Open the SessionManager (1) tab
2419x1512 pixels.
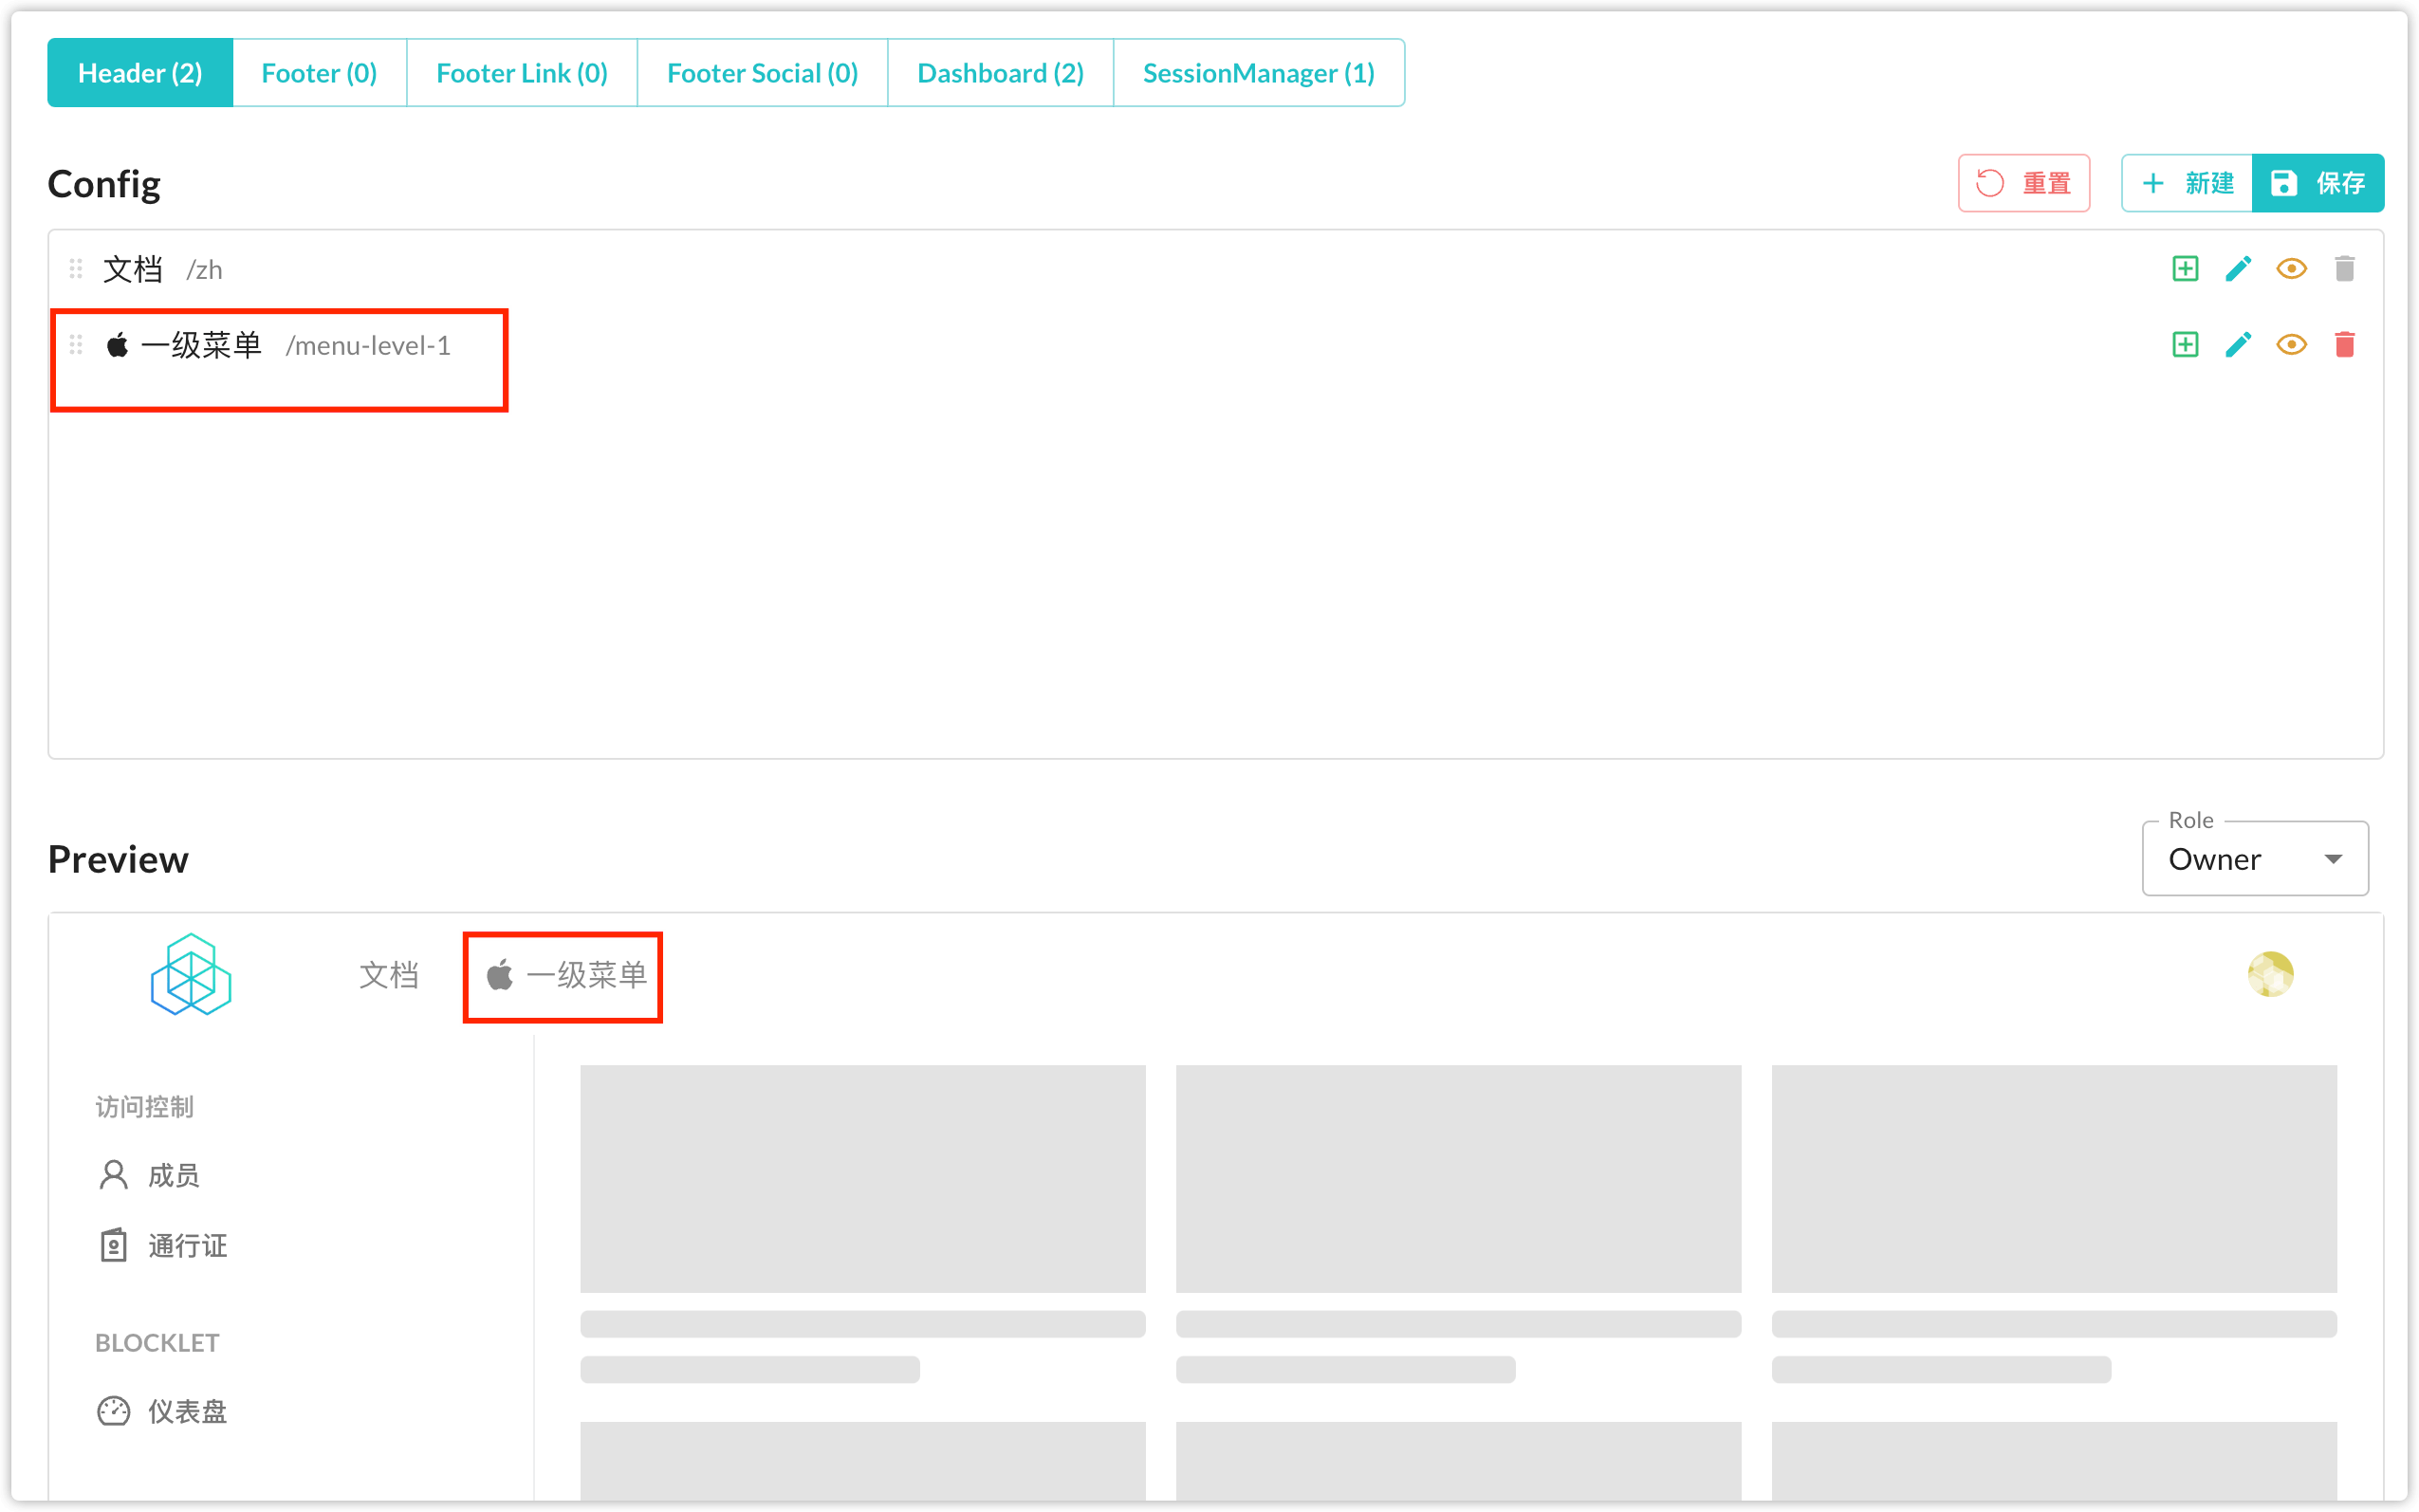[x=1258, y=73]
